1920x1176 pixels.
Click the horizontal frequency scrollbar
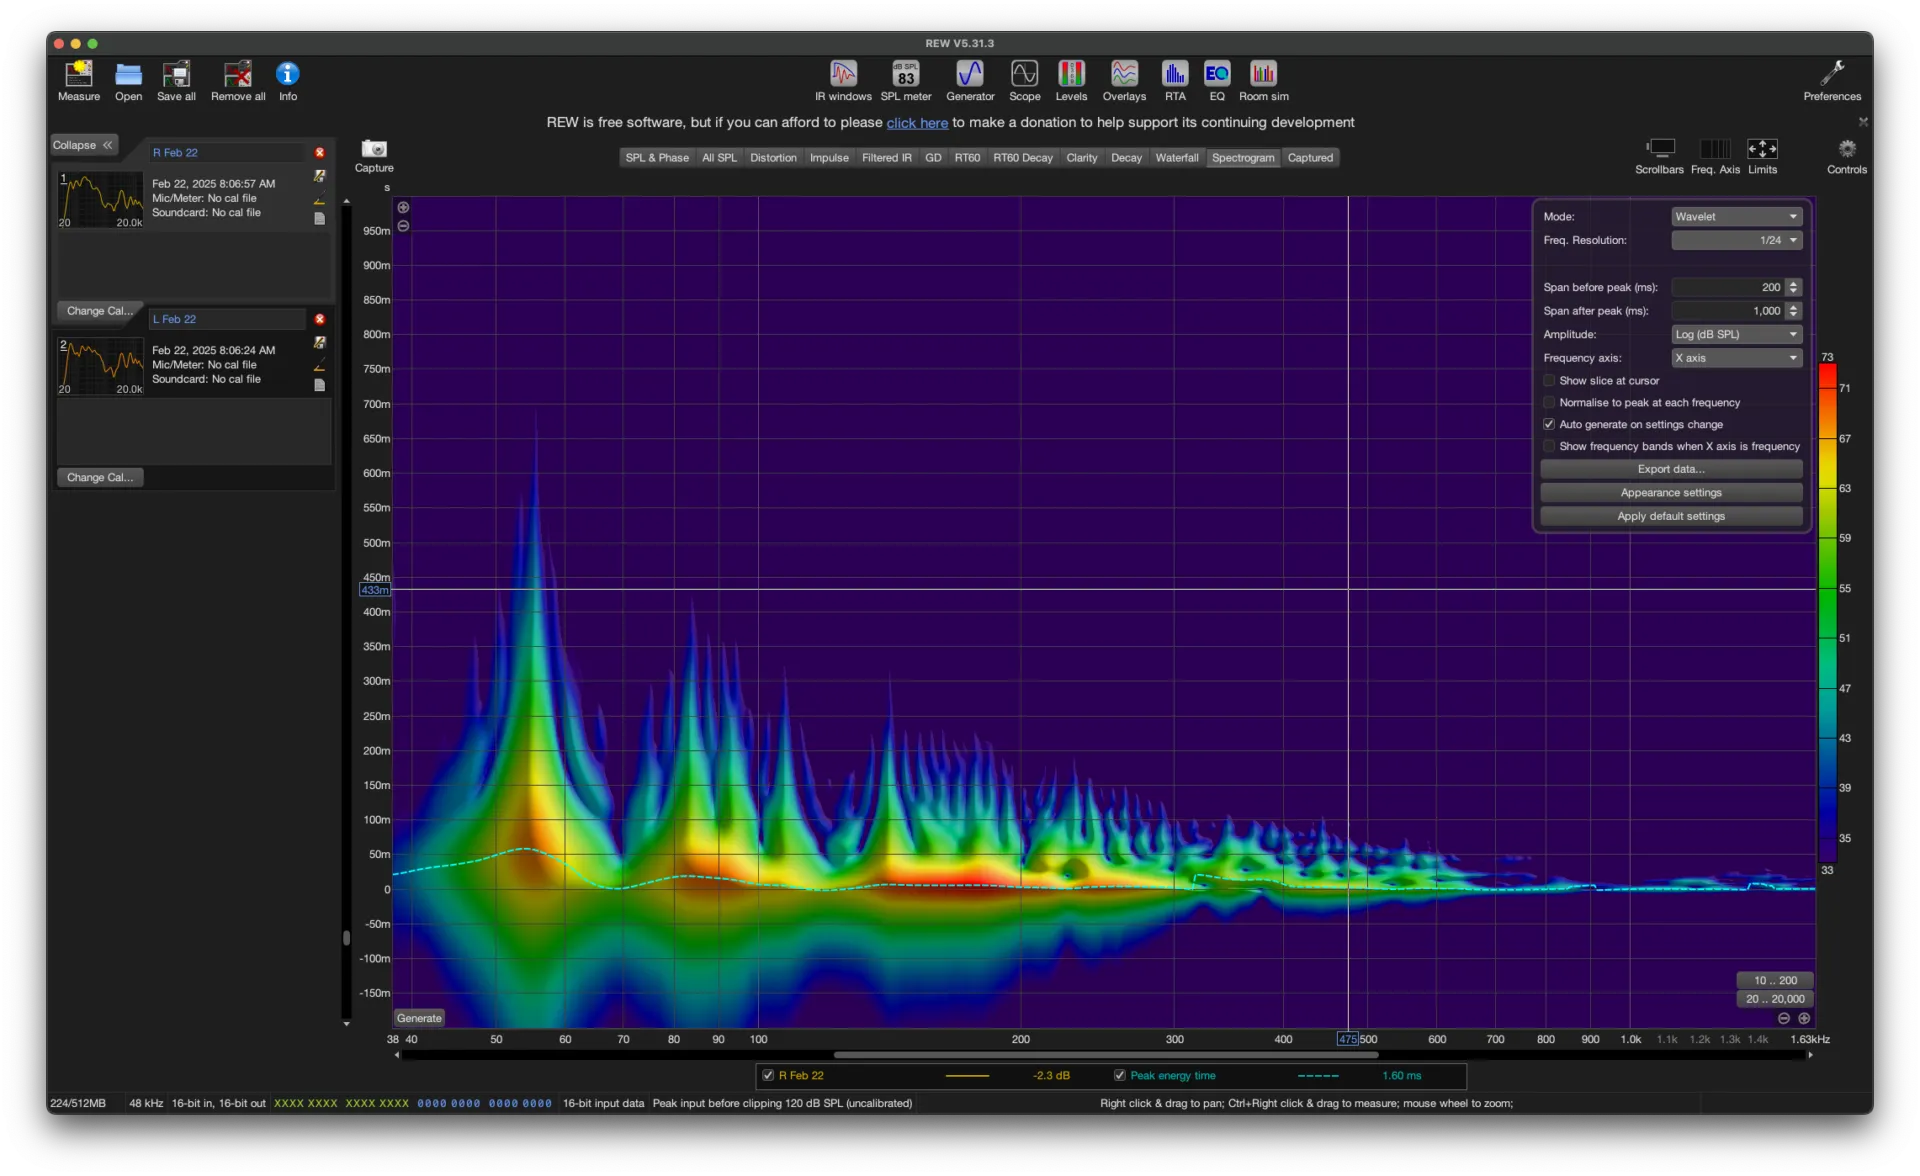click(x=1105, y=1055)
